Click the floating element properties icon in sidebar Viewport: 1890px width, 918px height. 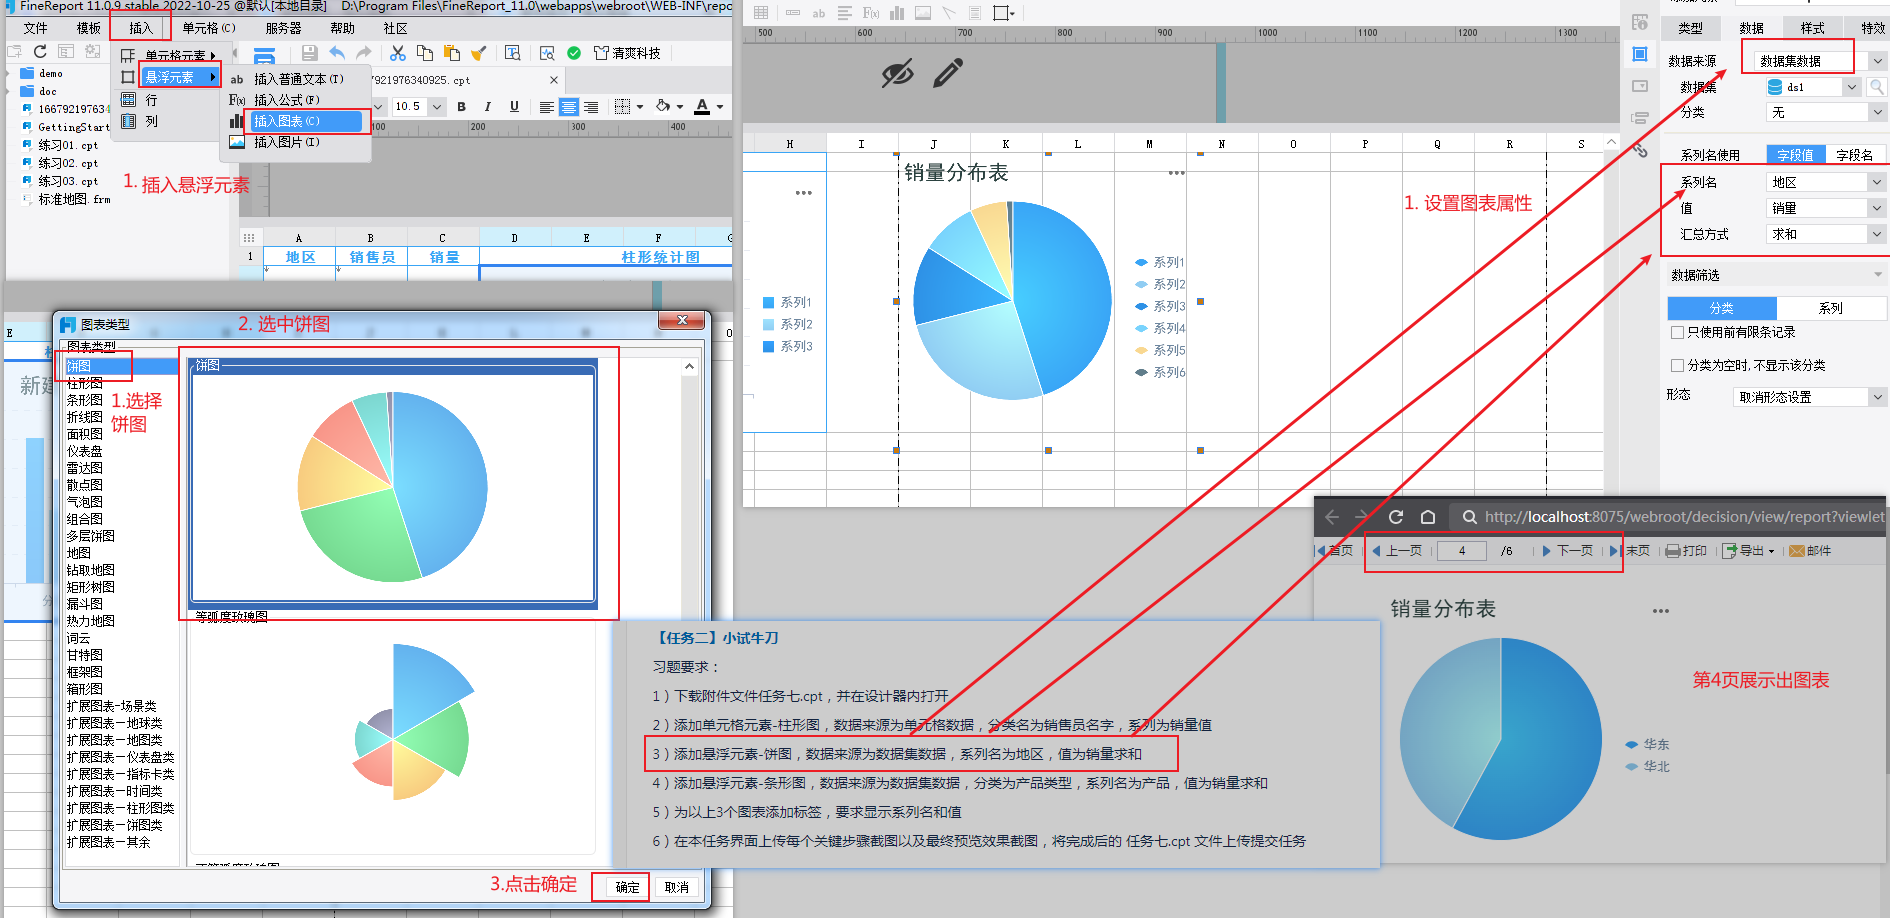(1640, 54)
